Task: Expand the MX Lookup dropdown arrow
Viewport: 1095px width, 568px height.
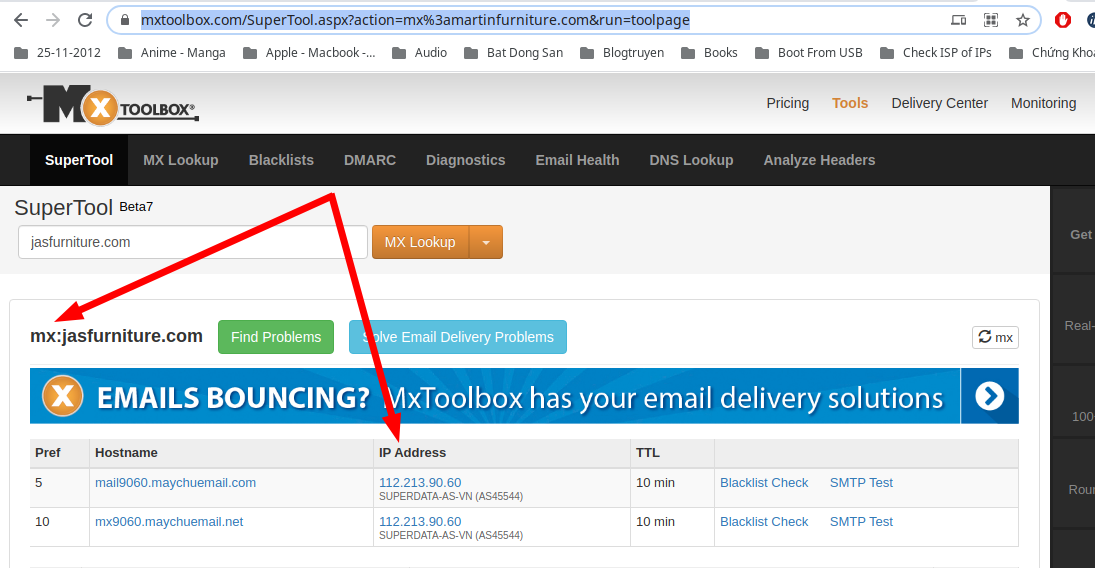Action: (486, 242)
